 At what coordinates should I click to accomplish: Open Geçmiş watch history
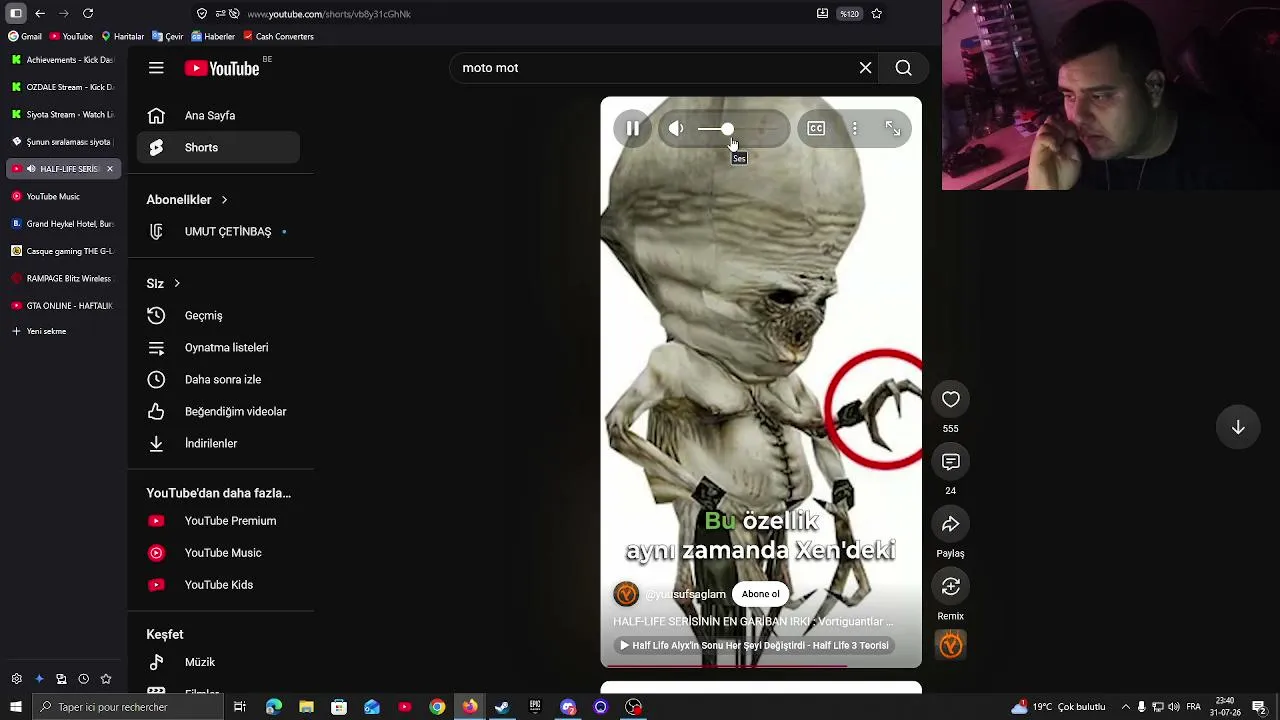(x=218, y=316)
